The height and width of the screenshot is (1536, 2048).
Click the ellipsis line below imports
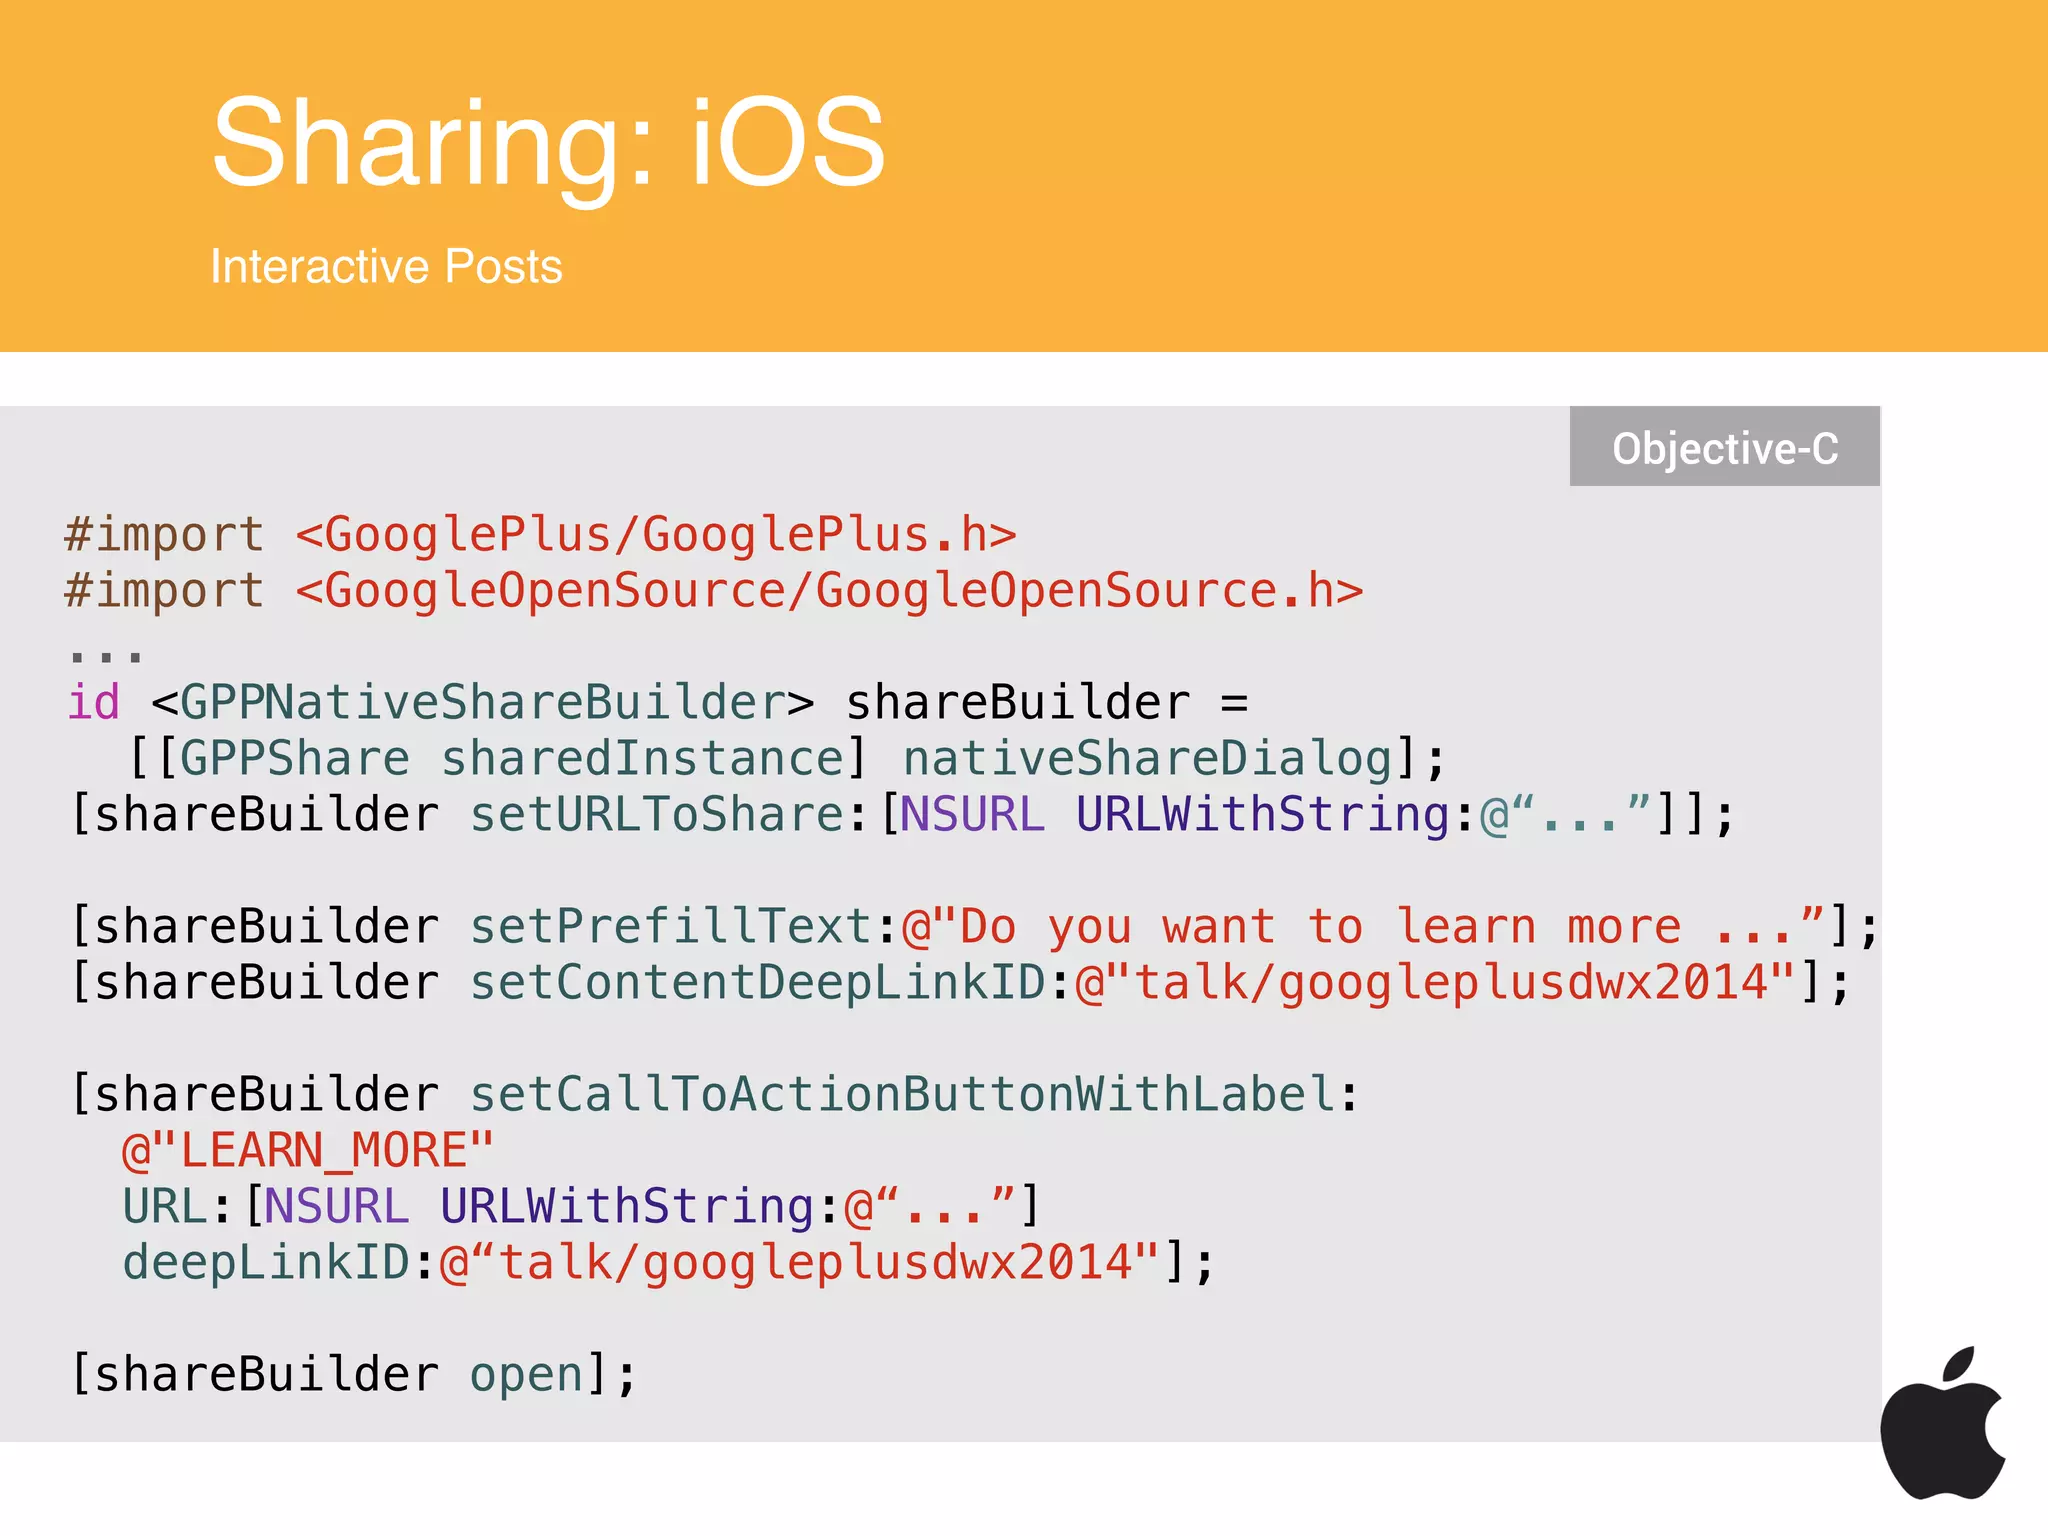click(x=106, y=656)
